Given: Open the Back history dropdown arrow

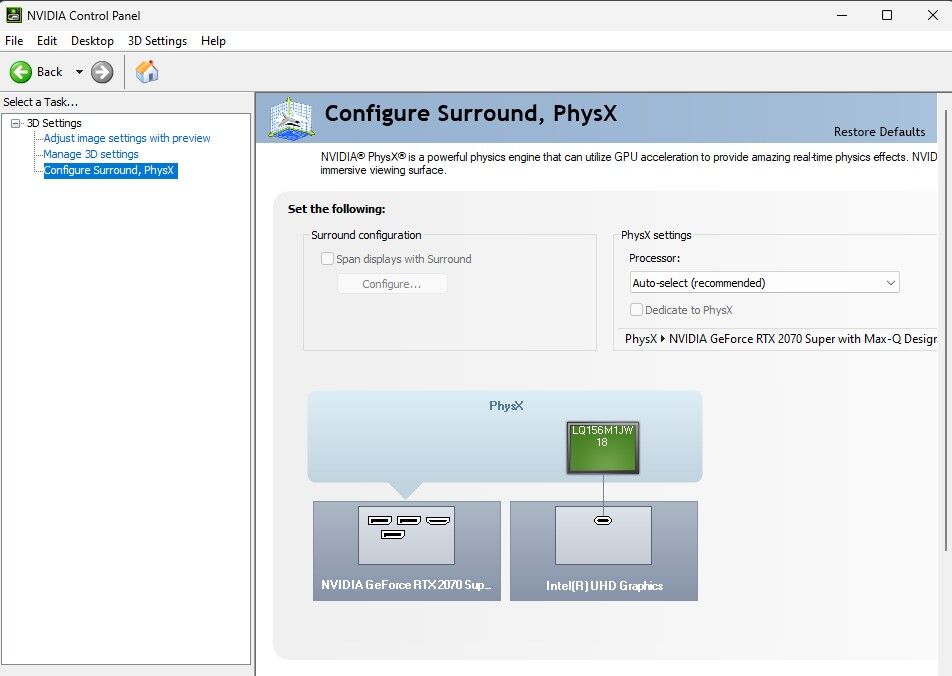Looking at the screenshot, I should click(79, 72).
